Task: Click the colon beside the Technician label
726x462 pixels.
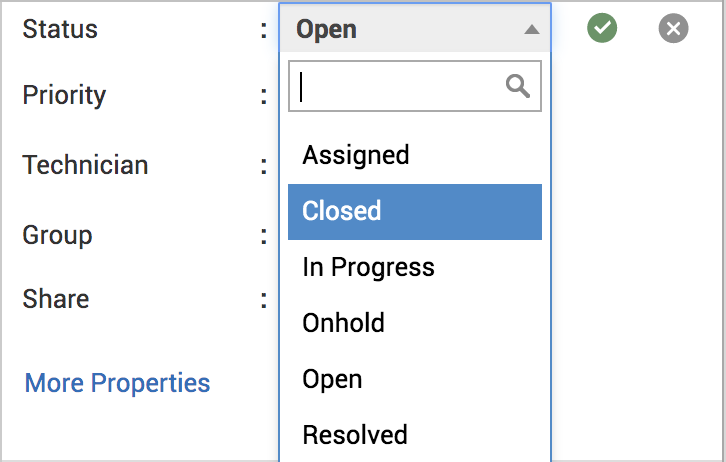Action: click(x=264, y=166)
